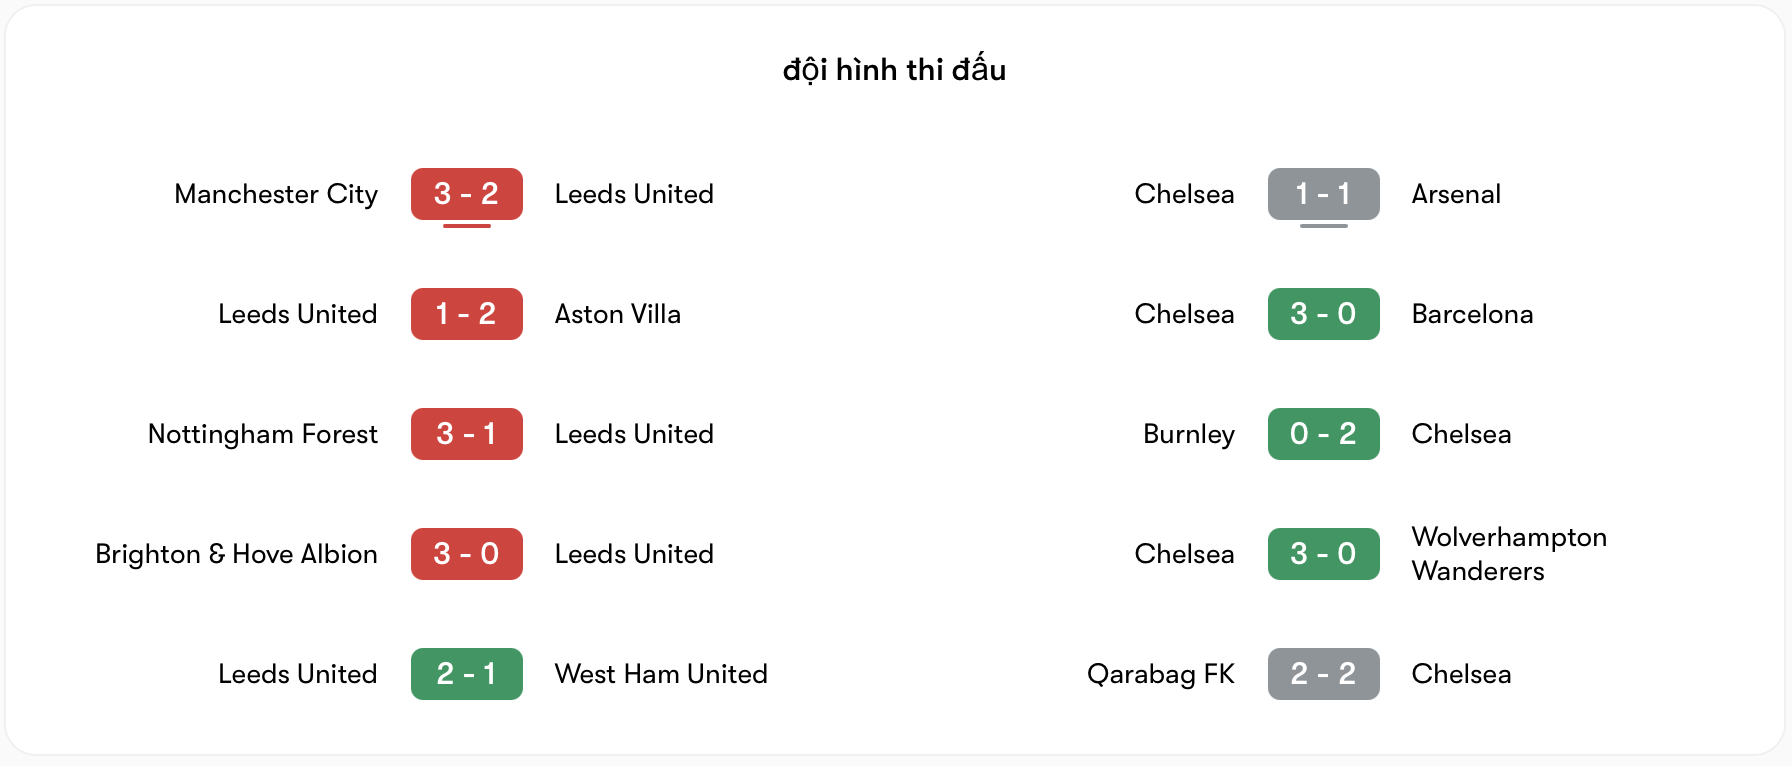Image resolution: width=1792 pixels, height=766 pixels.
Task: Open Manchester City team page
Action: point(276,194)
